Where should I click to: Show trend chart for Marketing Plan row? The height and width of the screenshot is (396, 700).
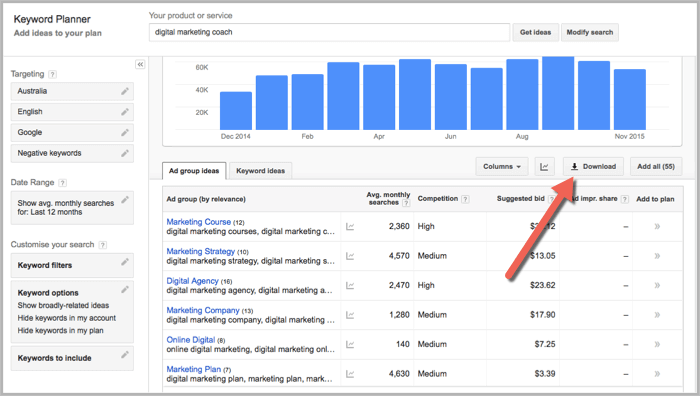click(x=350, y=374)
